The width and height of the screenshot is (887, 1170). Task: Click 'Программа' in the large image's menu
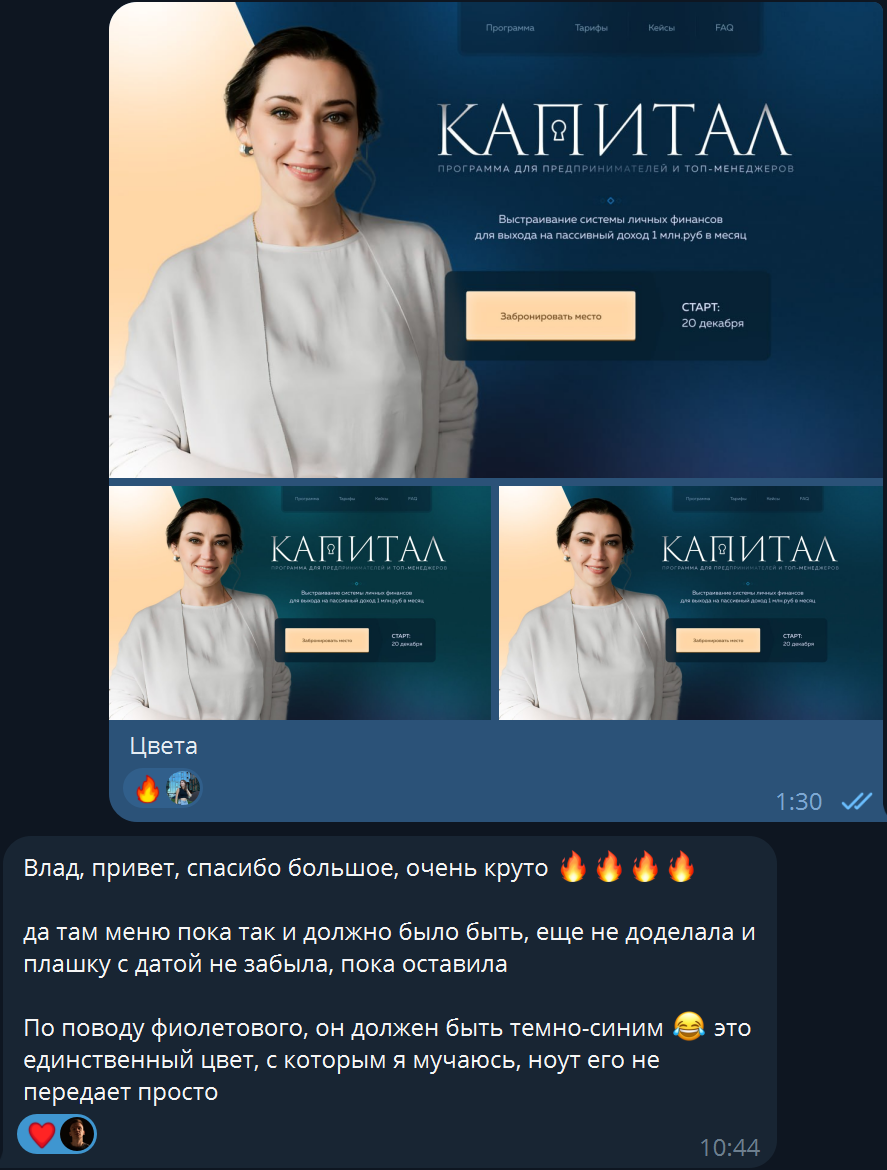(510, 28)
